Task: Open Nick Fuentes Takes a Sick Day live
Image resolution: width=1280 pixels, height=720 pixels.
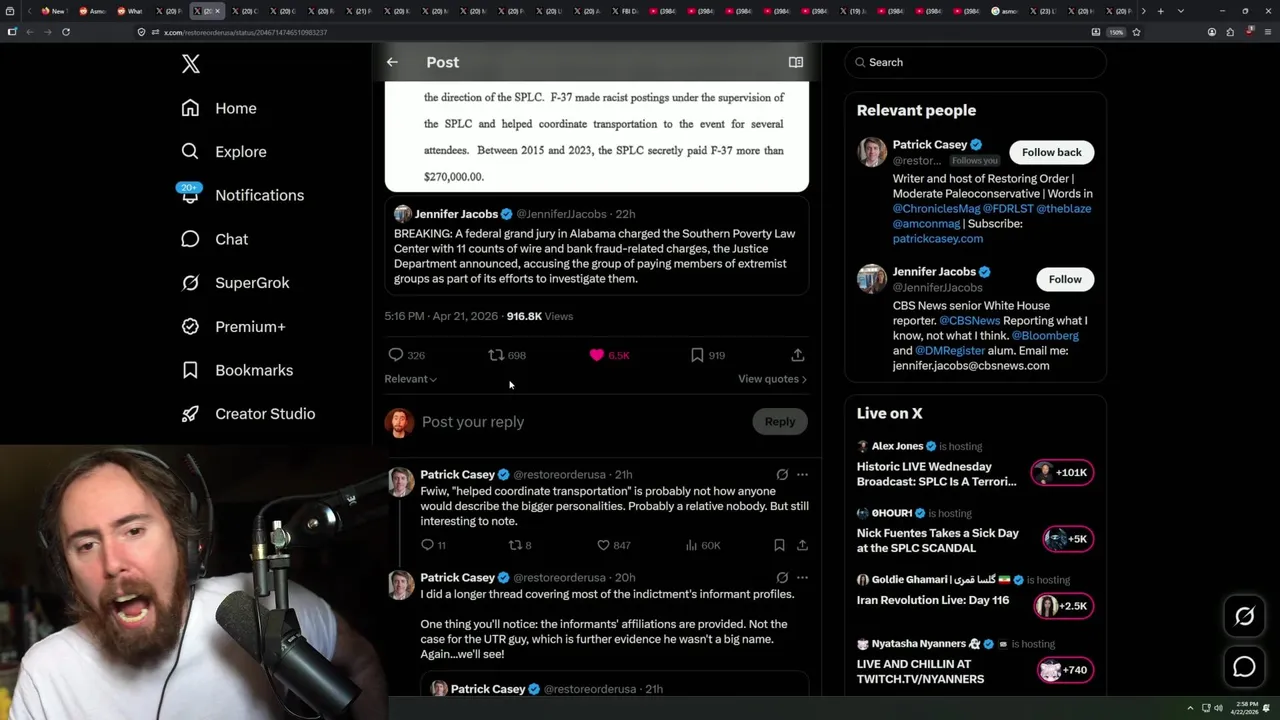Action: (938, 541)
